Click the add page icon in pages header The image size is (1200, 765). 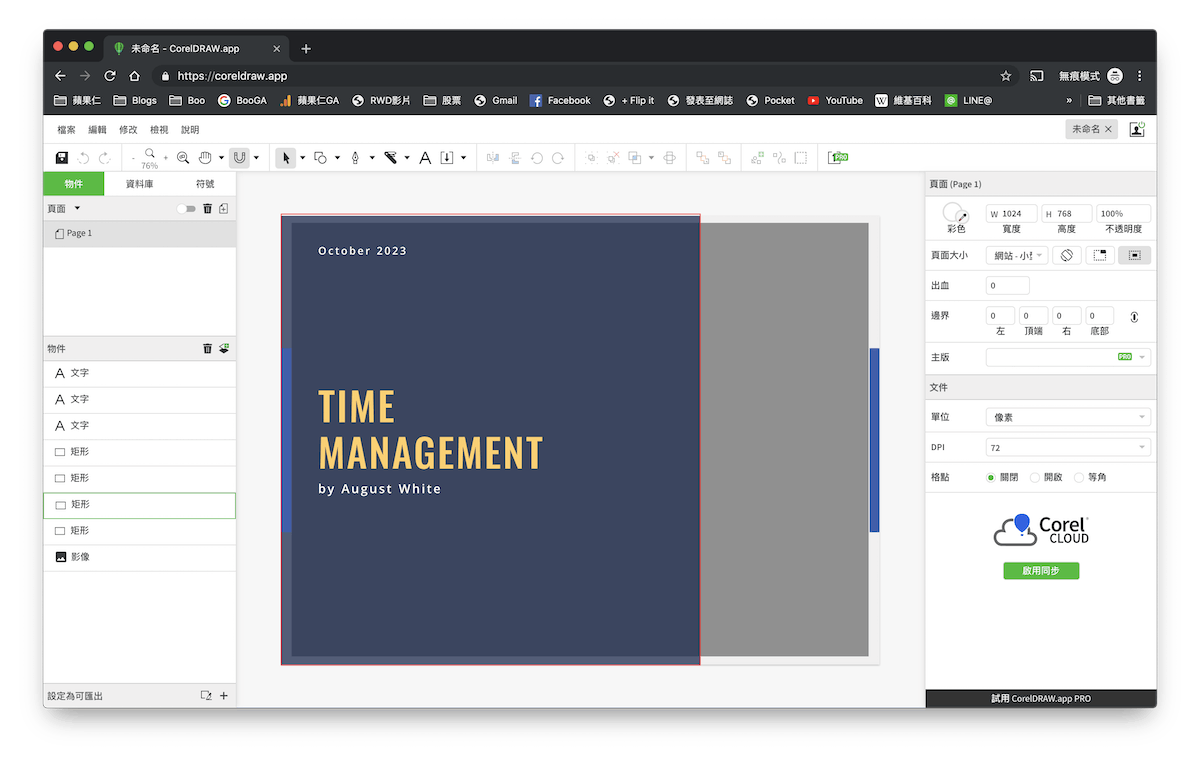[224, 208]
